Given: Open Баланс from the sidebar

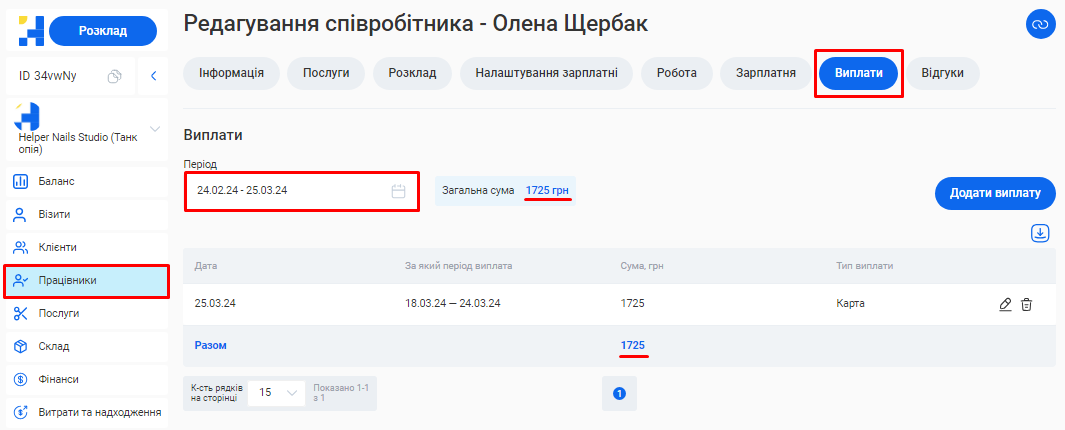Looking at the screenshot, I should point(56,181).
